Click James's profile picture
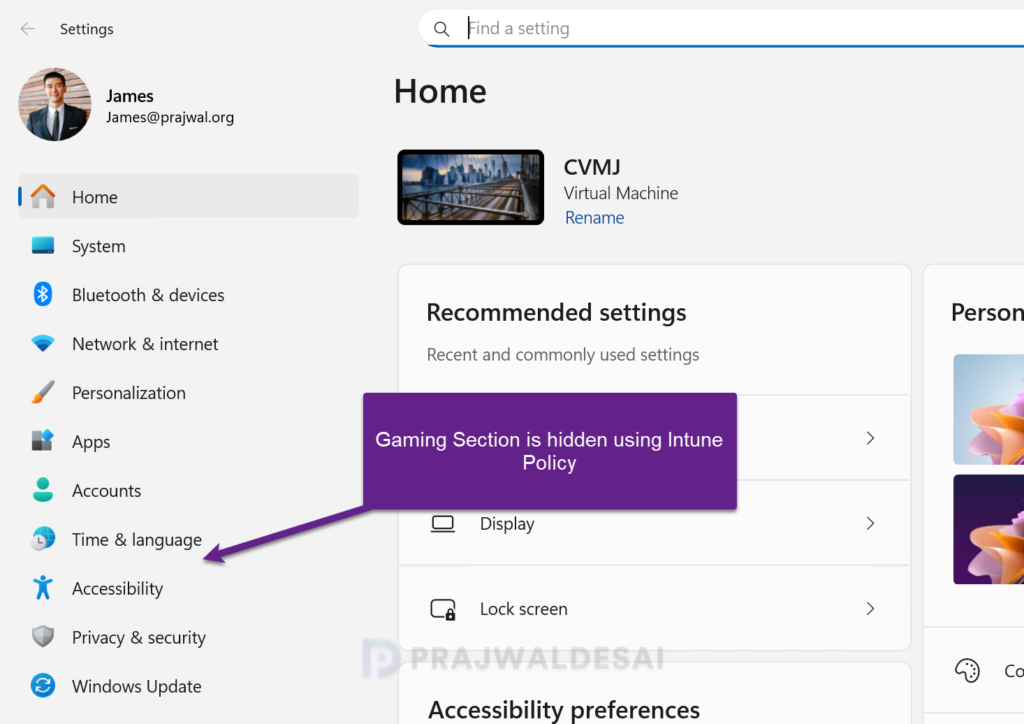The image size is (1024, 724). point(55,104)
